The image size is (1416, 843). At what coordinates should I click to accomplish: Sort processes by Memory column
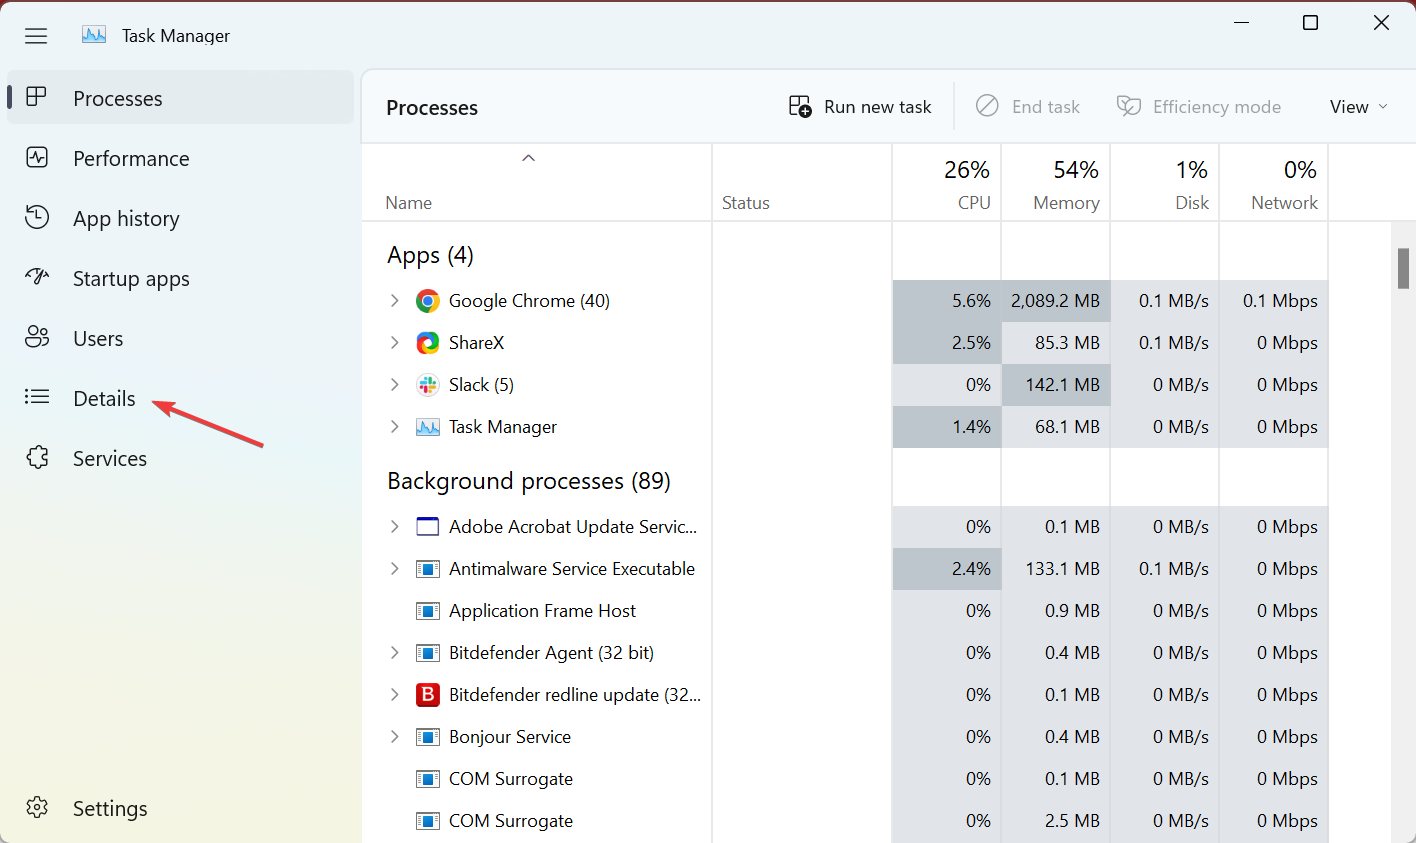coord(1055,182)
